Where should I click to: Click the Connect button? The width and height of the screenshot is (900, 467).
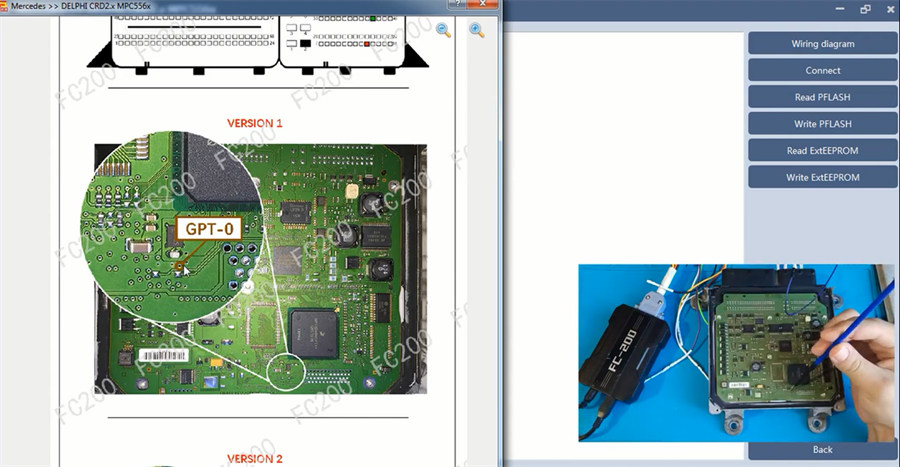823,71
